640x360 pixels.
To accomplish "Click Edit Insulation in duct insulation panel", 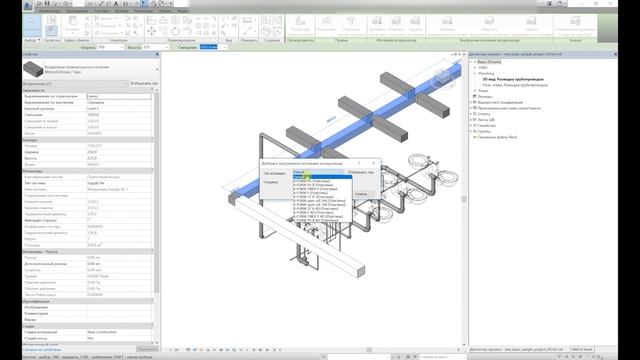I will (x=396, y=24).
